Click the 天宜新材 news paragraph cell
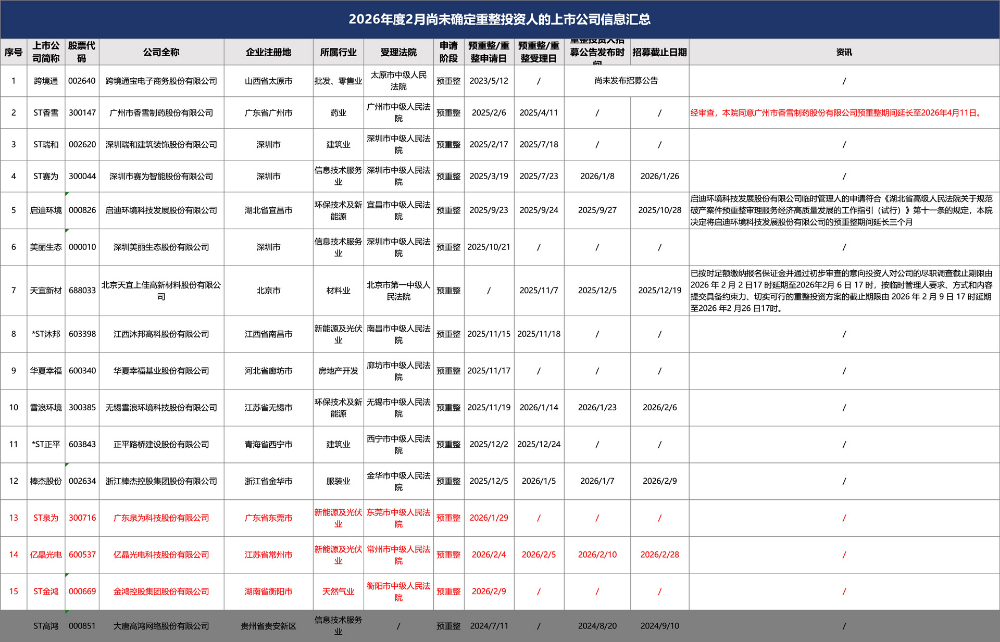 (x=843, y=290)
